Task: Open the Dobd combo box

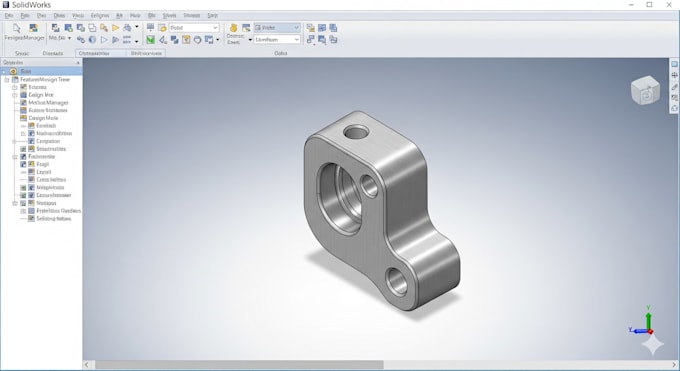Action: [x=194, y=28]
